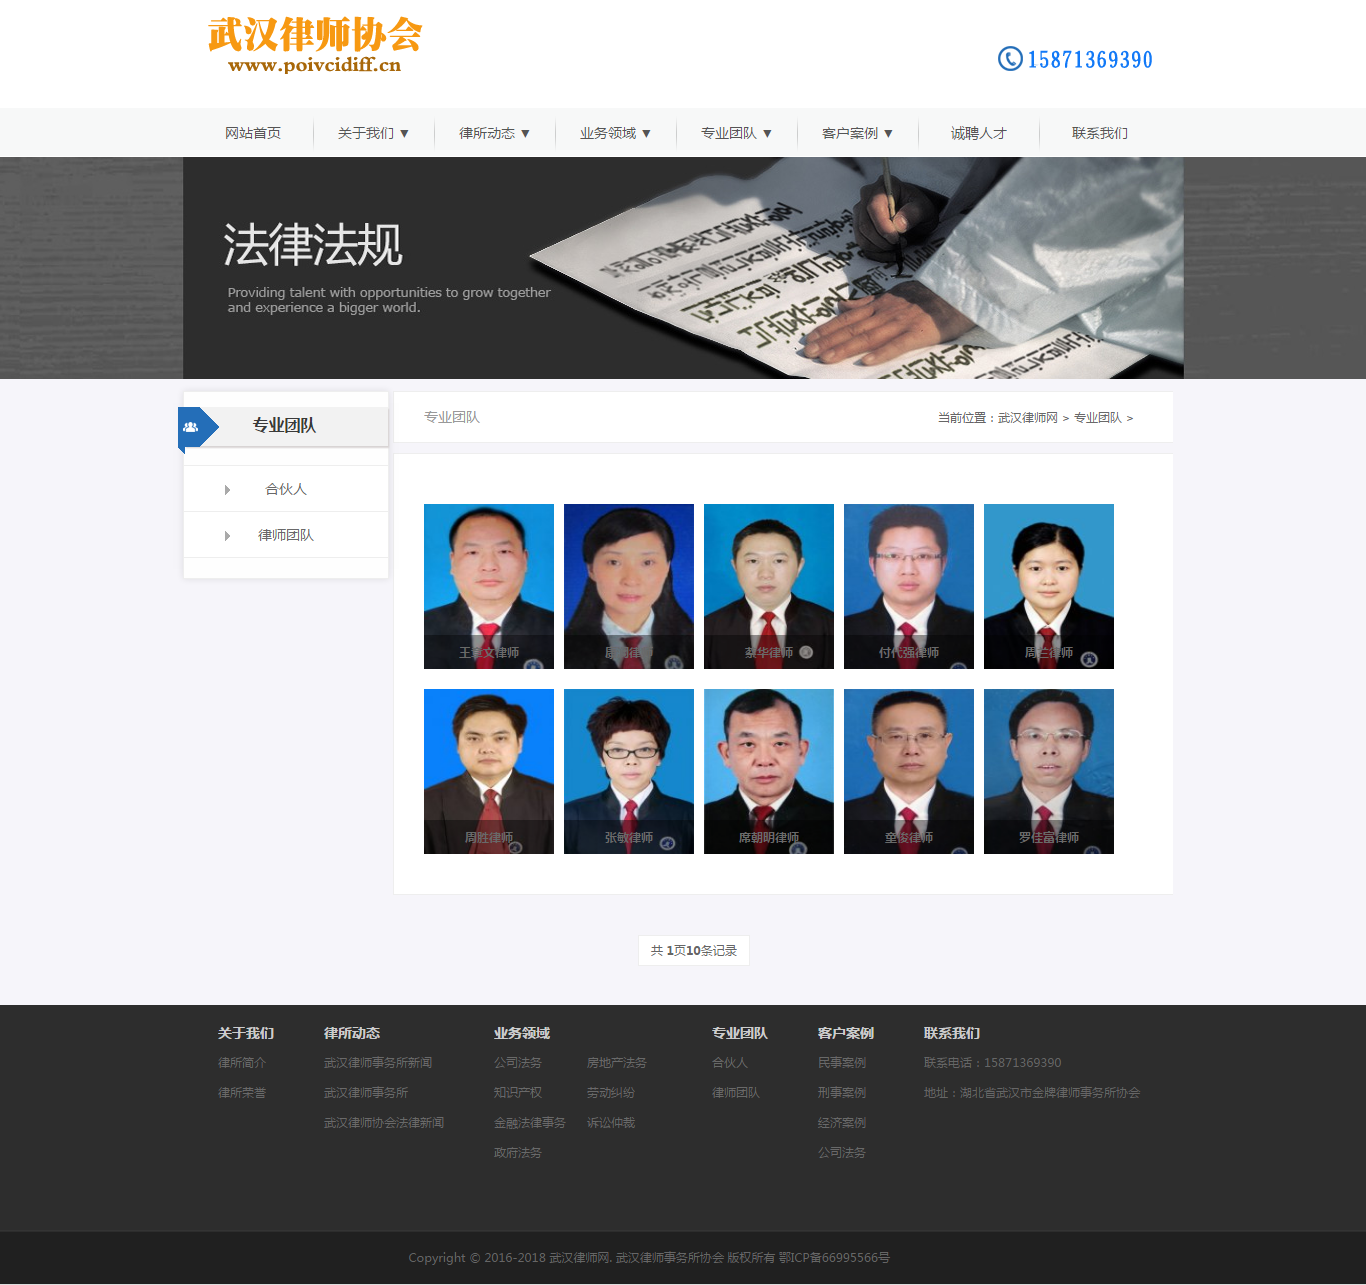Click footer heading 联系我们
The width and height of the screenshot is (1366, 1285).
(952, 1034)
